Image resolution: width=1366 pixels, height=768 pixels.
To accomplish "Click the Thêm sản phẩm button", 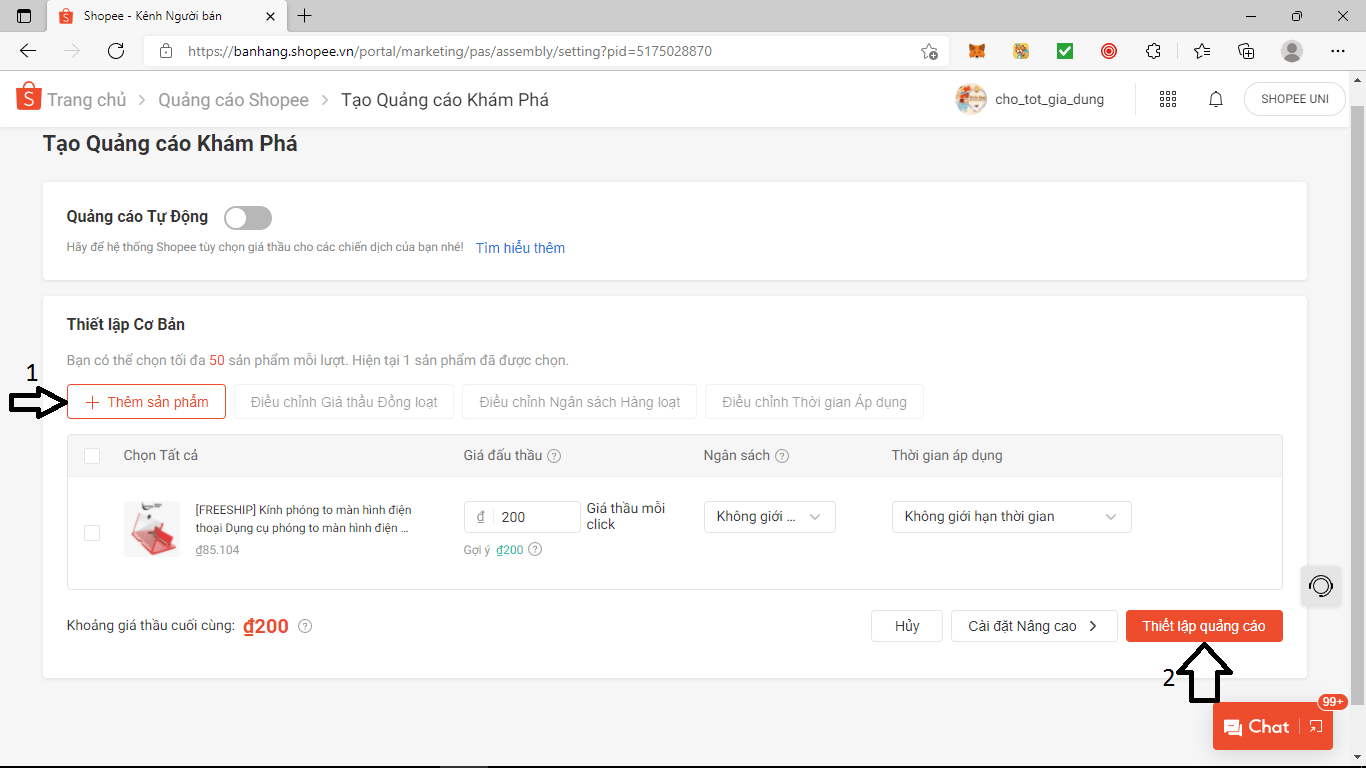I will point(147,402).
